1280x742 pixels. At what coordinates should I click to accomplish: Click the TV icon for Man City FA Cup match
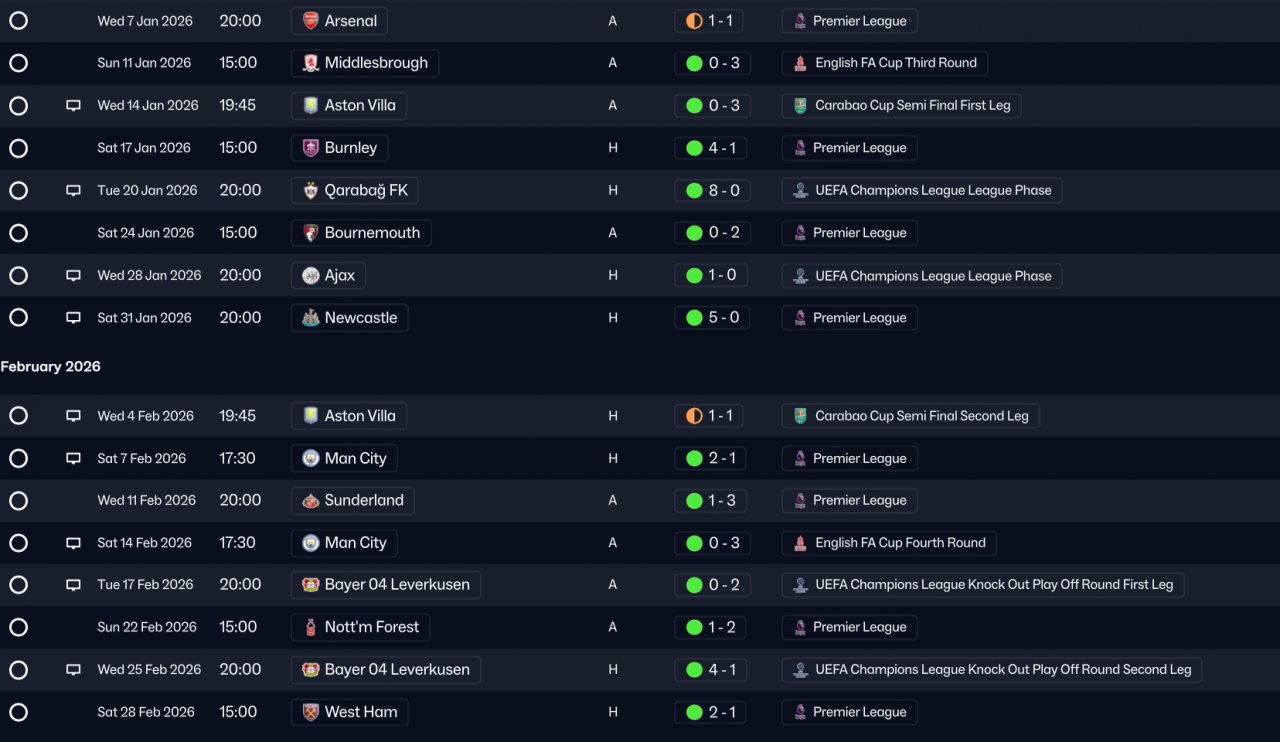pyautogui.click(x=73, y=544)
